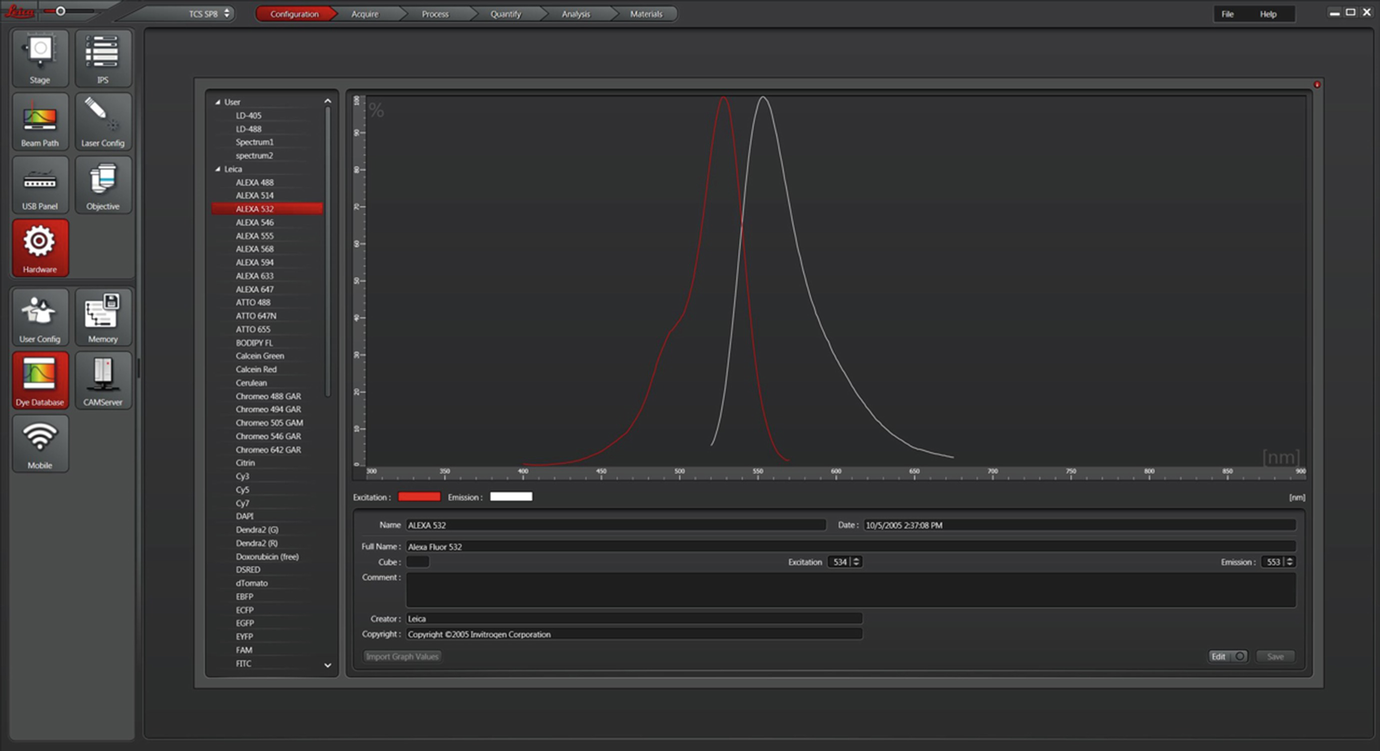Click the Name input field
The width and height of the screenshot is (1380, 751).
(x=616, y=525)
